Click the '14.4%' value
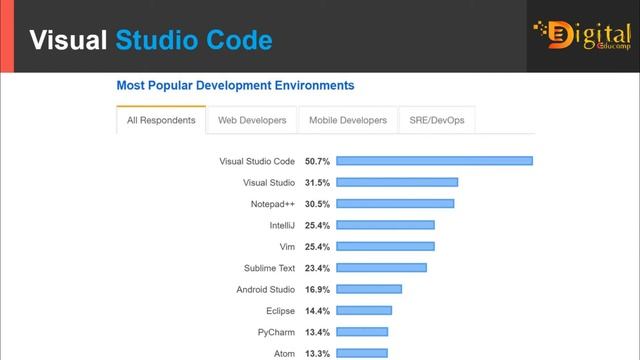This screenshot has height=360, width=640. tap(317, 311)
